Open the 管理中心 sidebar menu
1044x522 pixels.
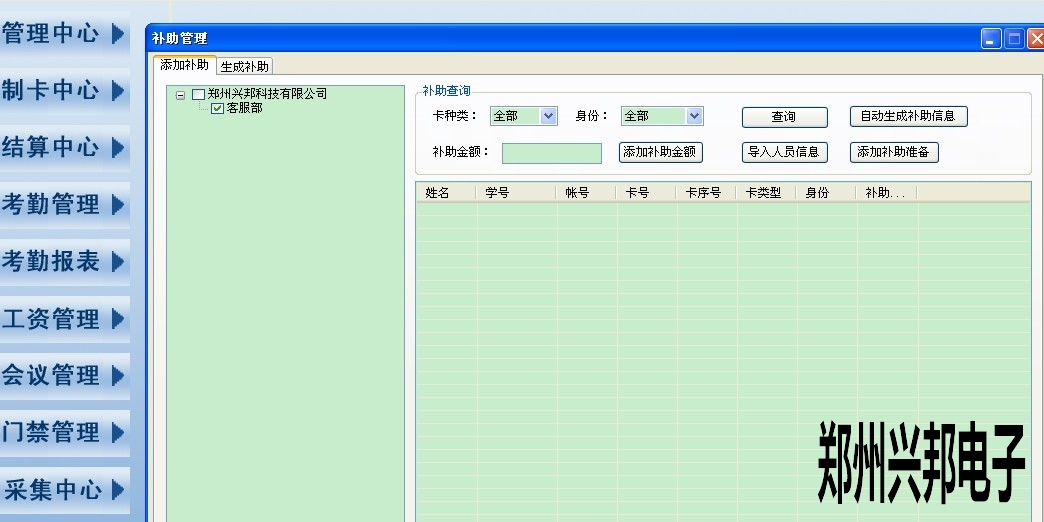point(64,33)
